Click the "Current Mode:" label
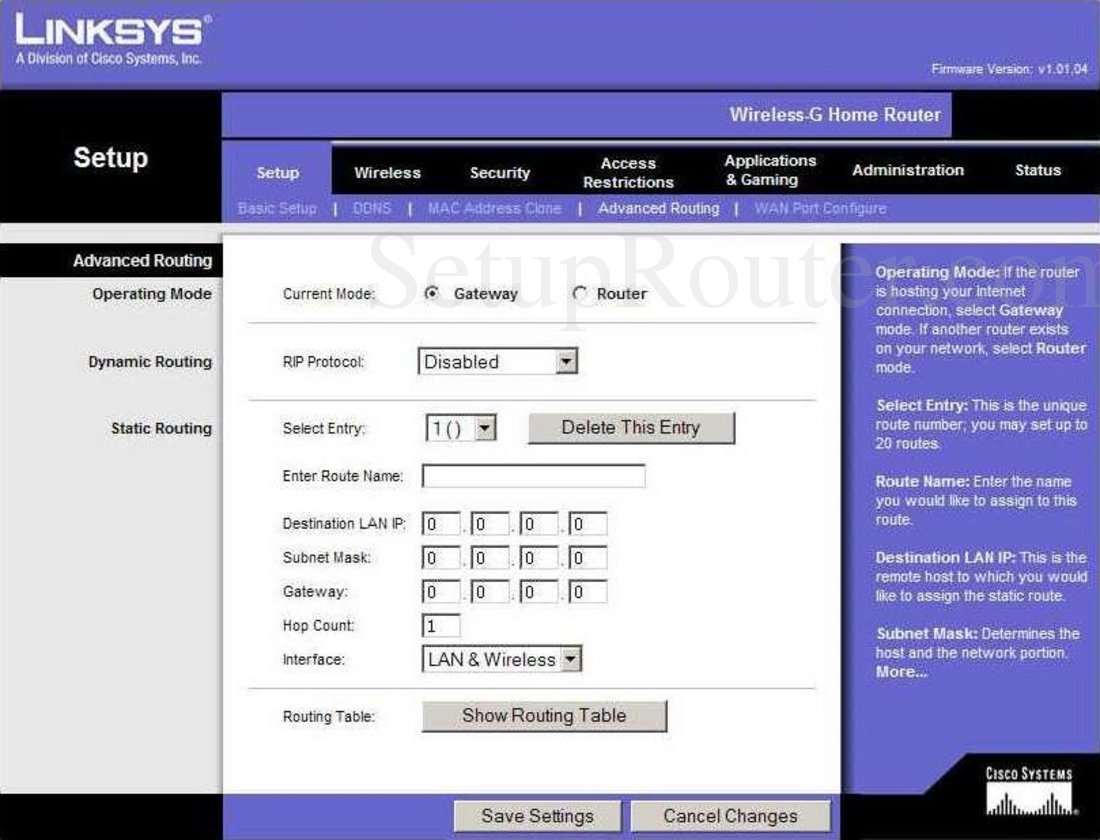The width and height of the screenshot is (1100, 840). tap(328, 294)
